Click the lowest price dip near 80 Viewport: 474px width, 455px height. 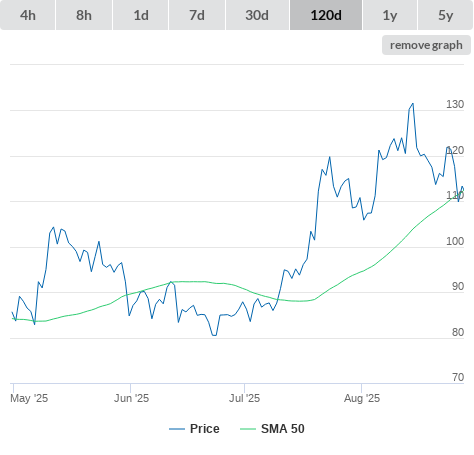click(x=214, y=335)
